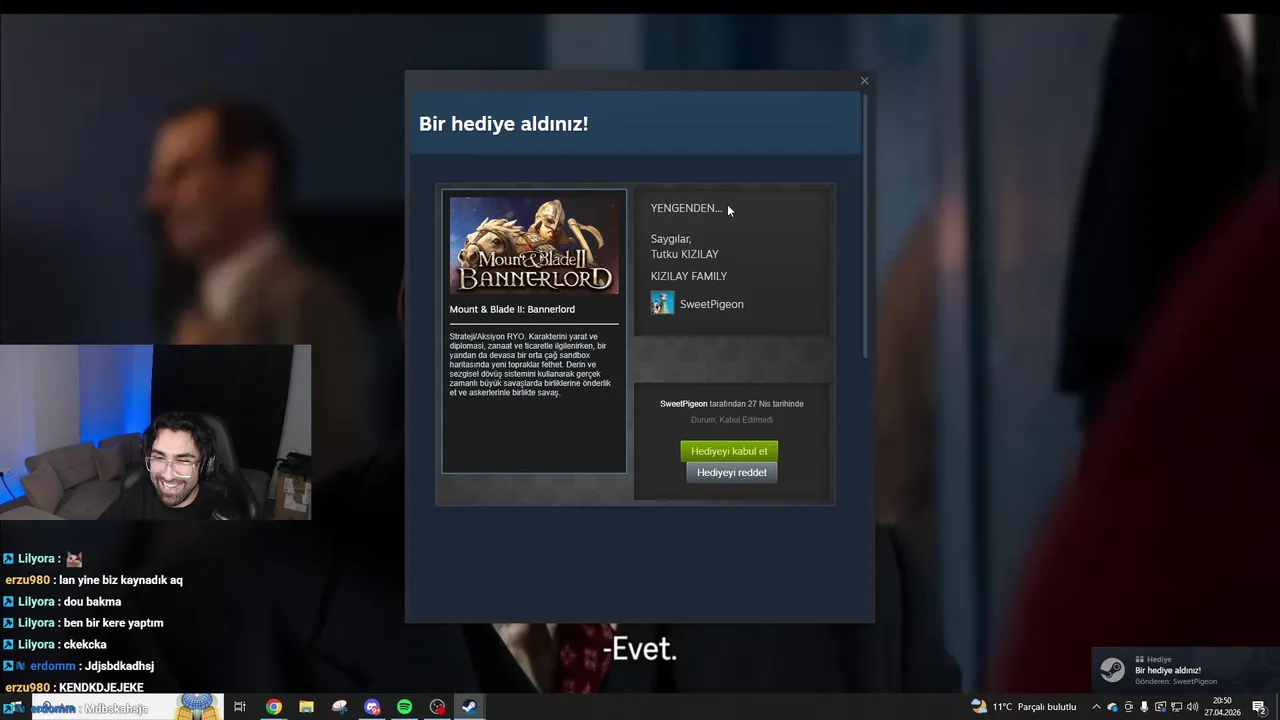1280x720 pixels.
Task: Click Bir hediye aldınız! dialog heading
Action: (503, 124)
